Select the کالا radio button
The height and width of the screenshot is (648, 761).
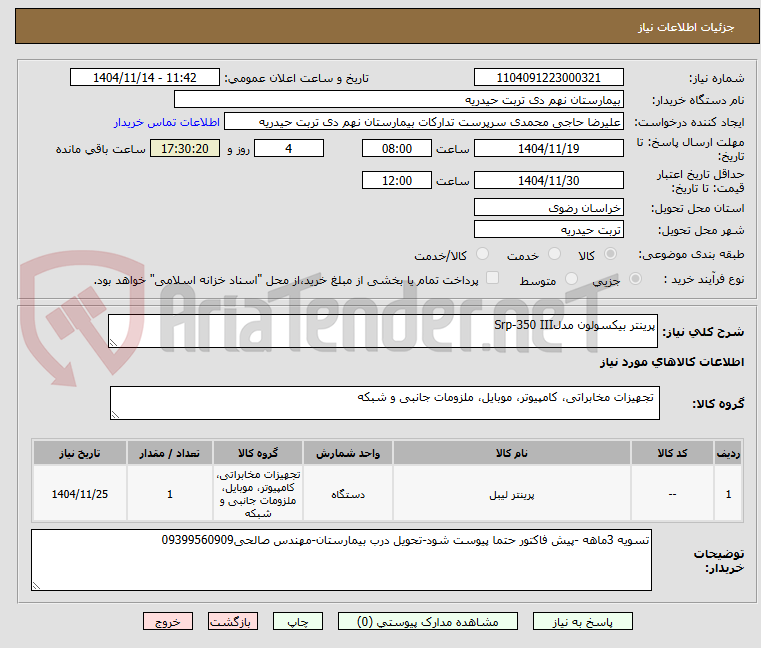pos(610,254)
